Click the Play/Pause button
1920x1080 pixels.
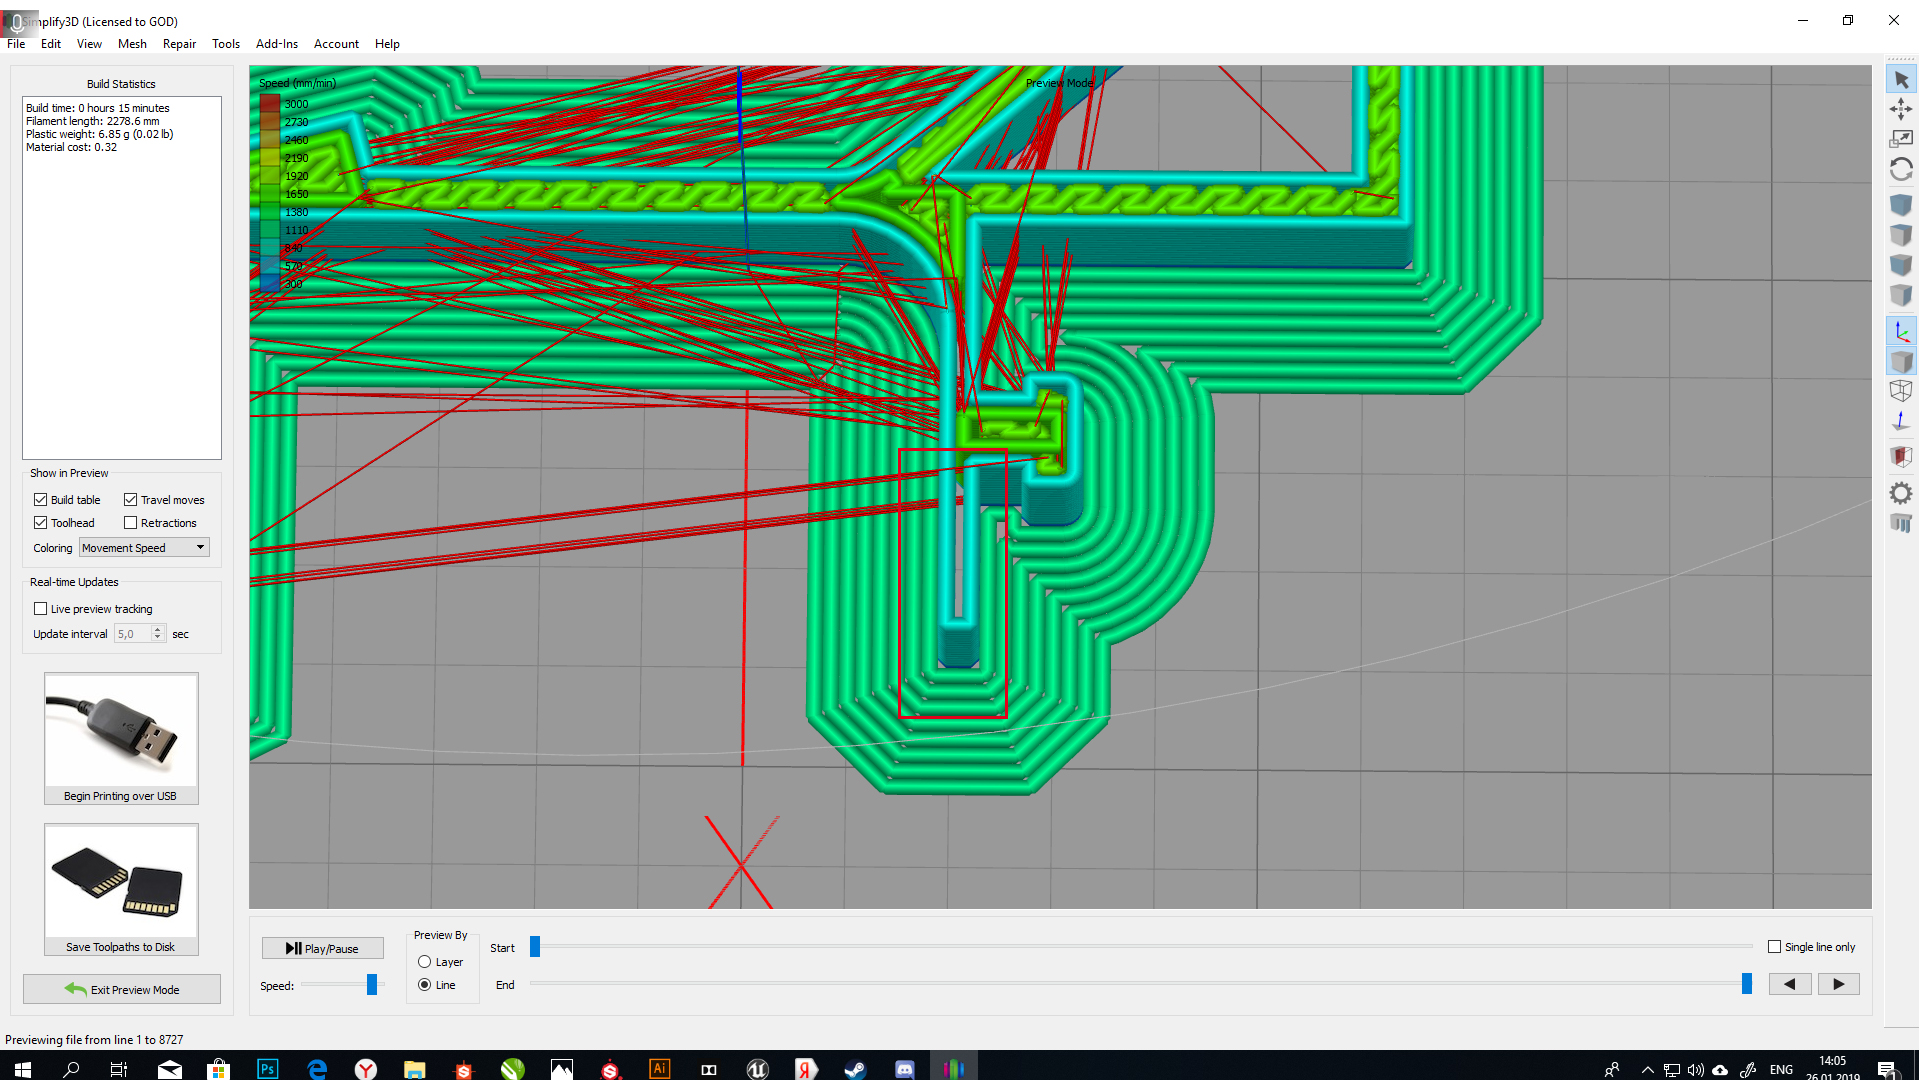pos(322,948)
